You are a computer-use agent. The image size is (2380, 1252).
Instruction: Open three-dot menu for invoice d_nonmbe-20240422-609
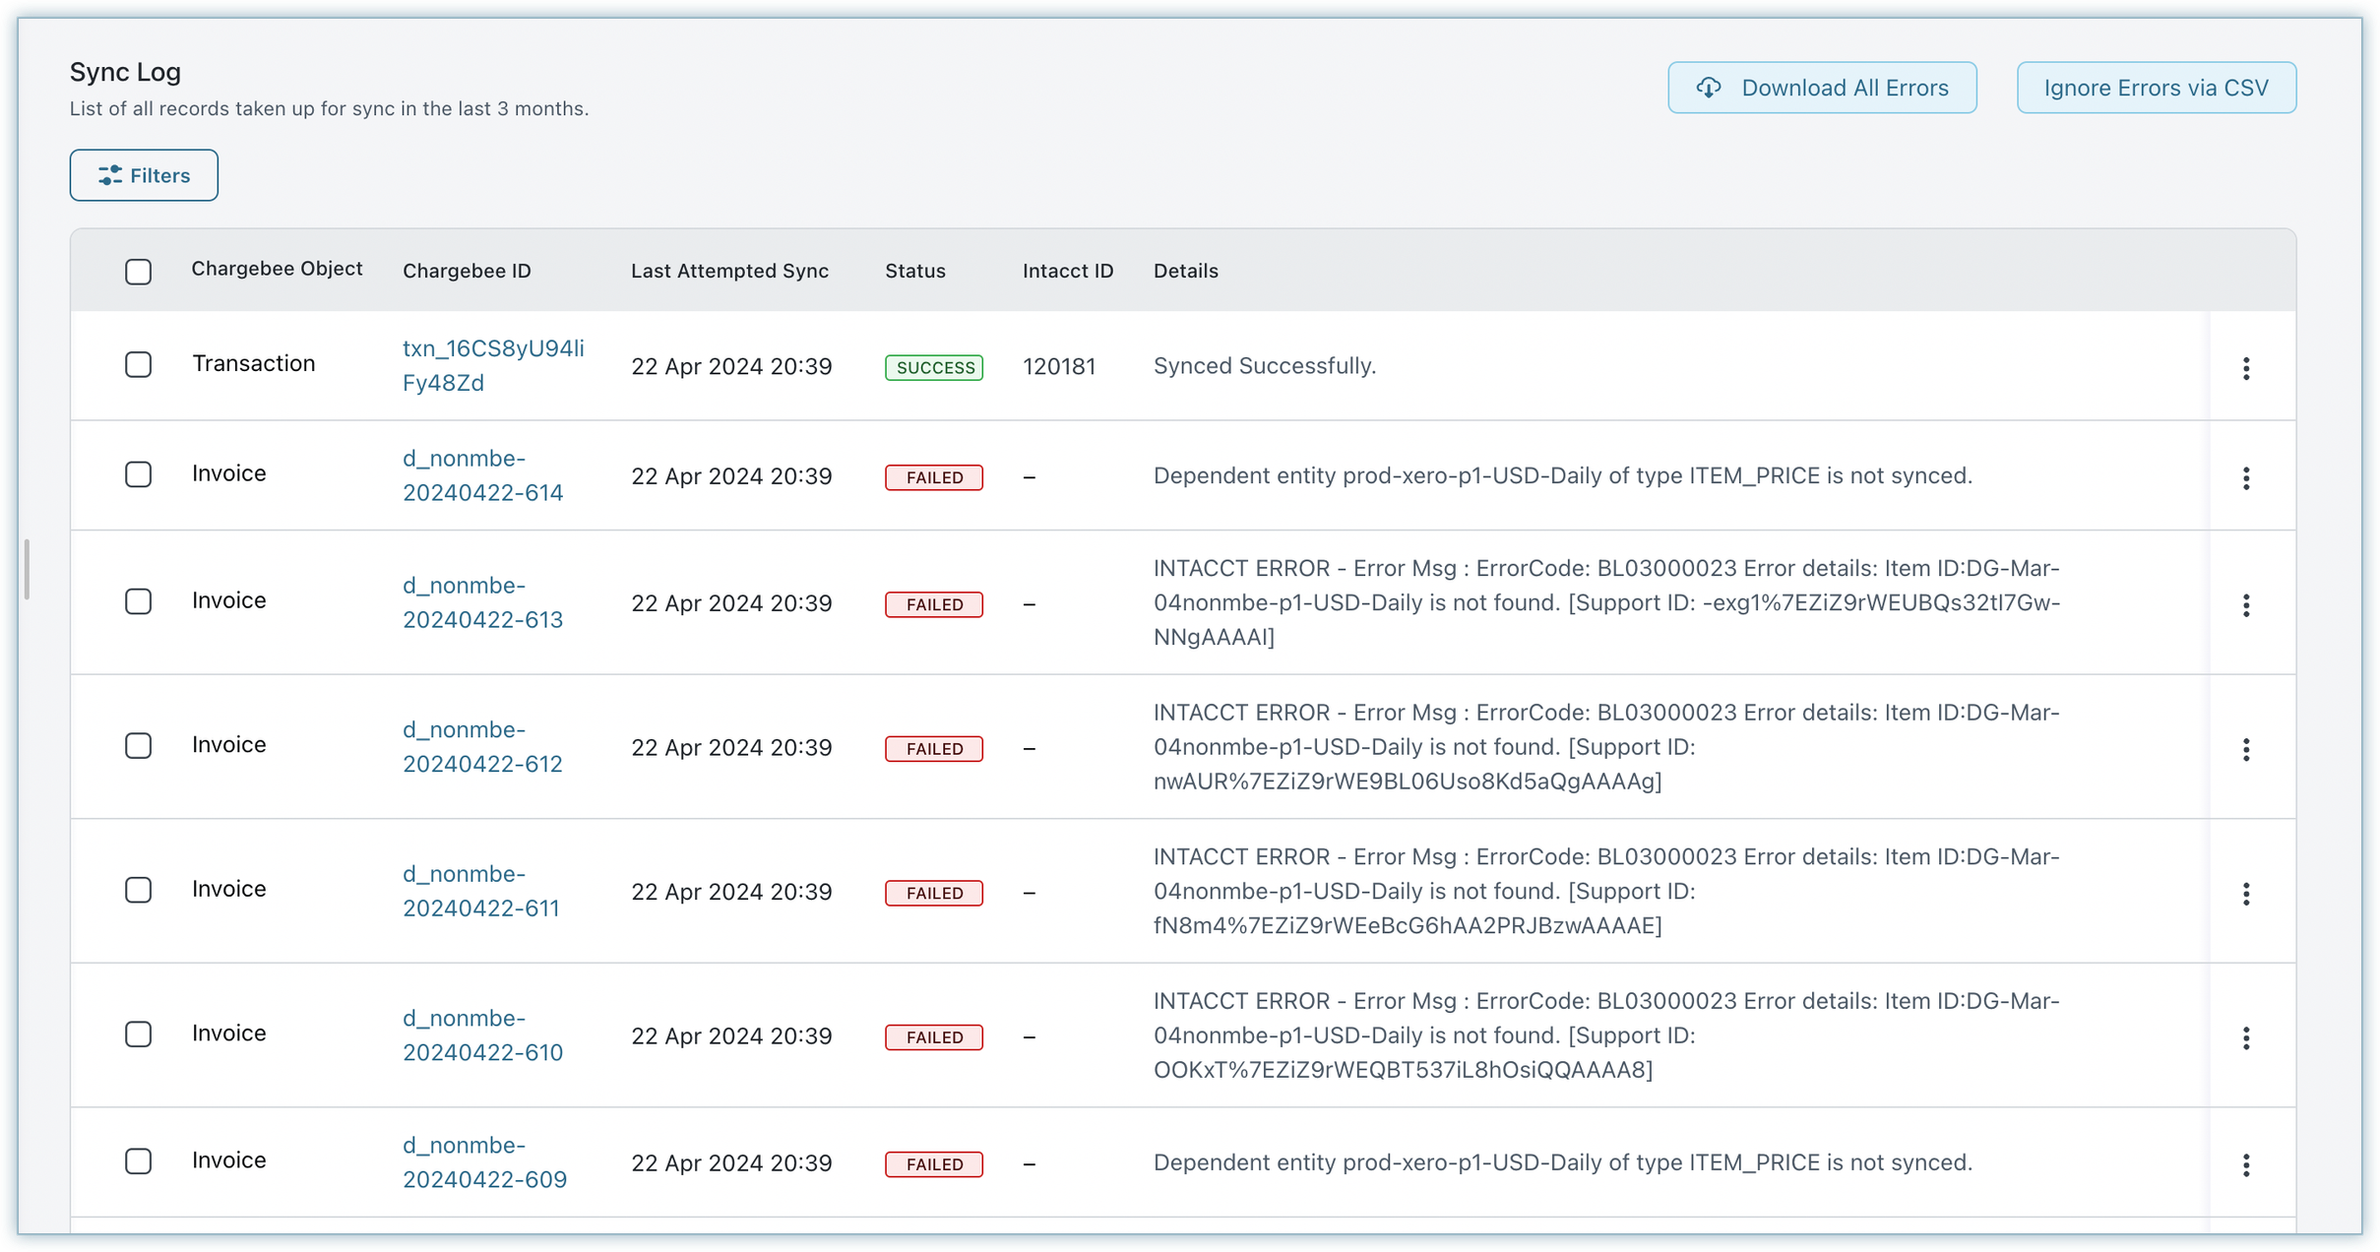point(2245,1165)
